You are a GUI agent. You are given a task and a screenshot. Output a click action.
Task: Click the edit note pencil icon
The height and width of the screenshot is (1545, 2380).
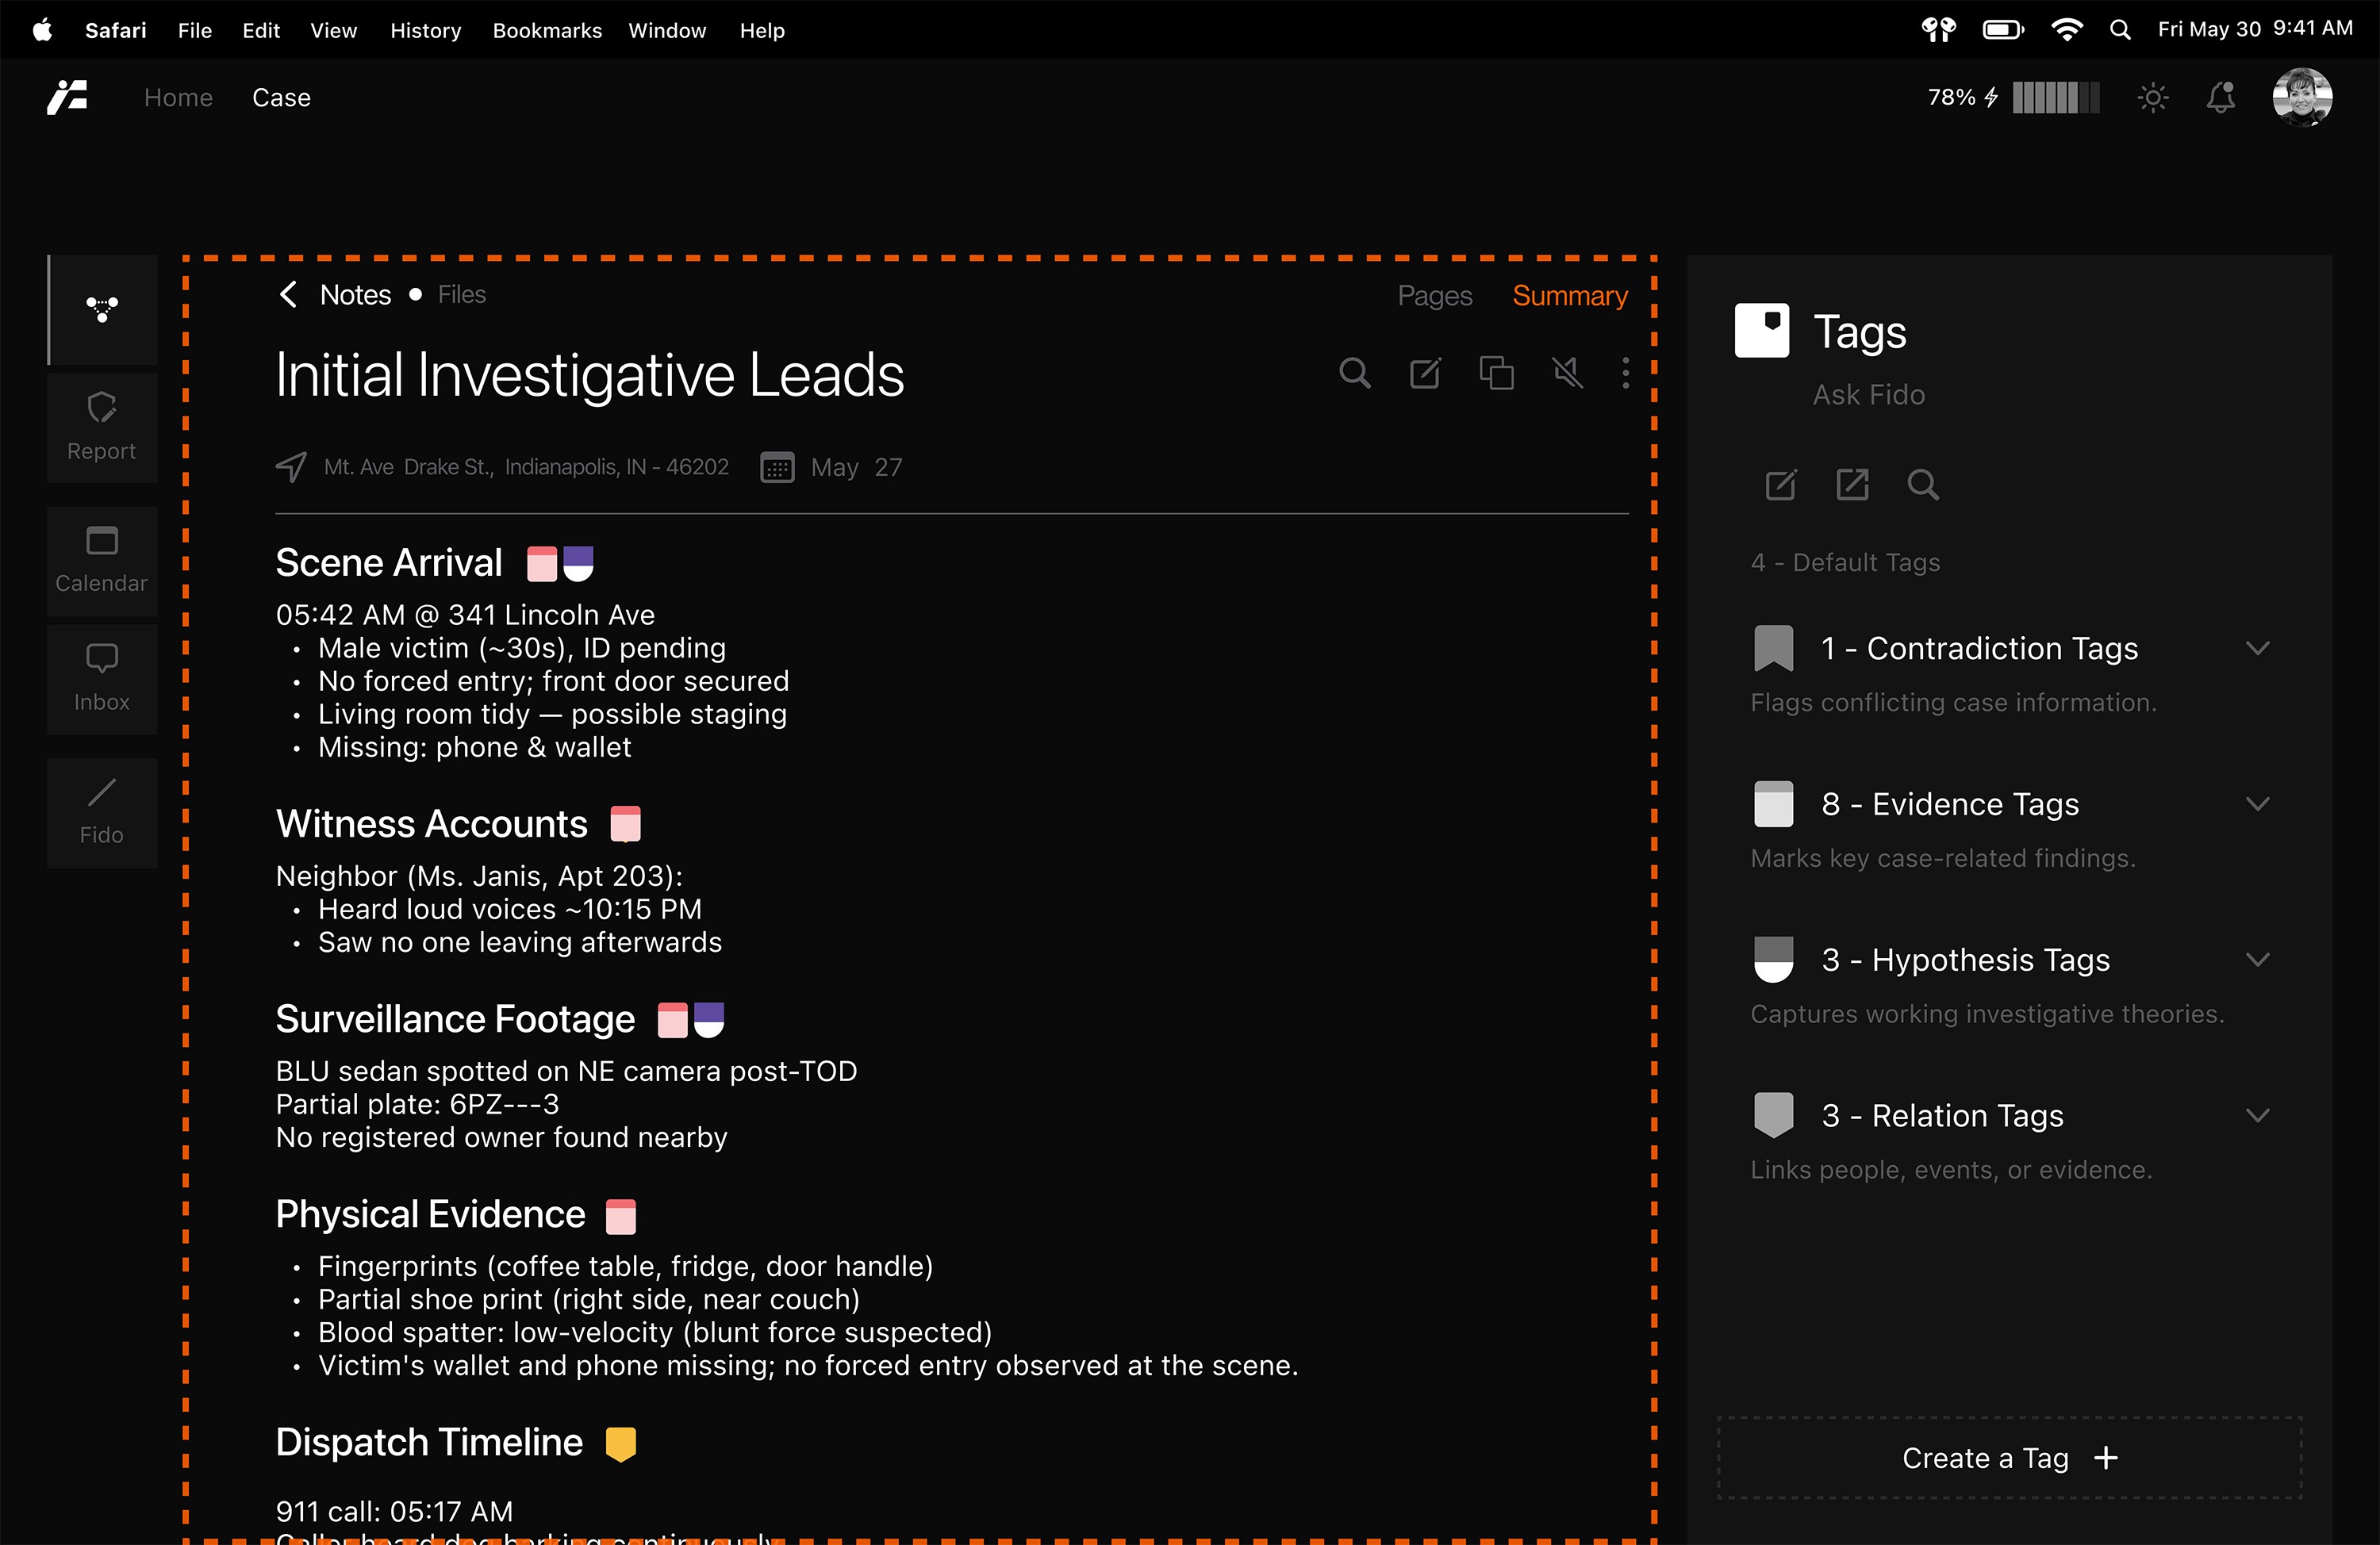tap(1424, 373)
